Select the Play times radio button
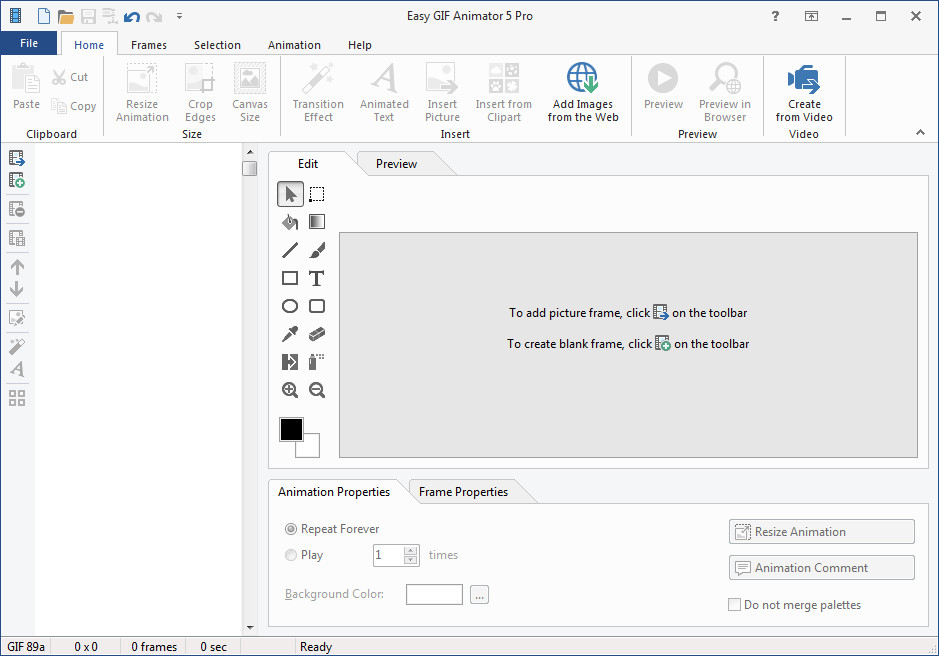The height and width of the screenshot is (656, 939). 291,555
